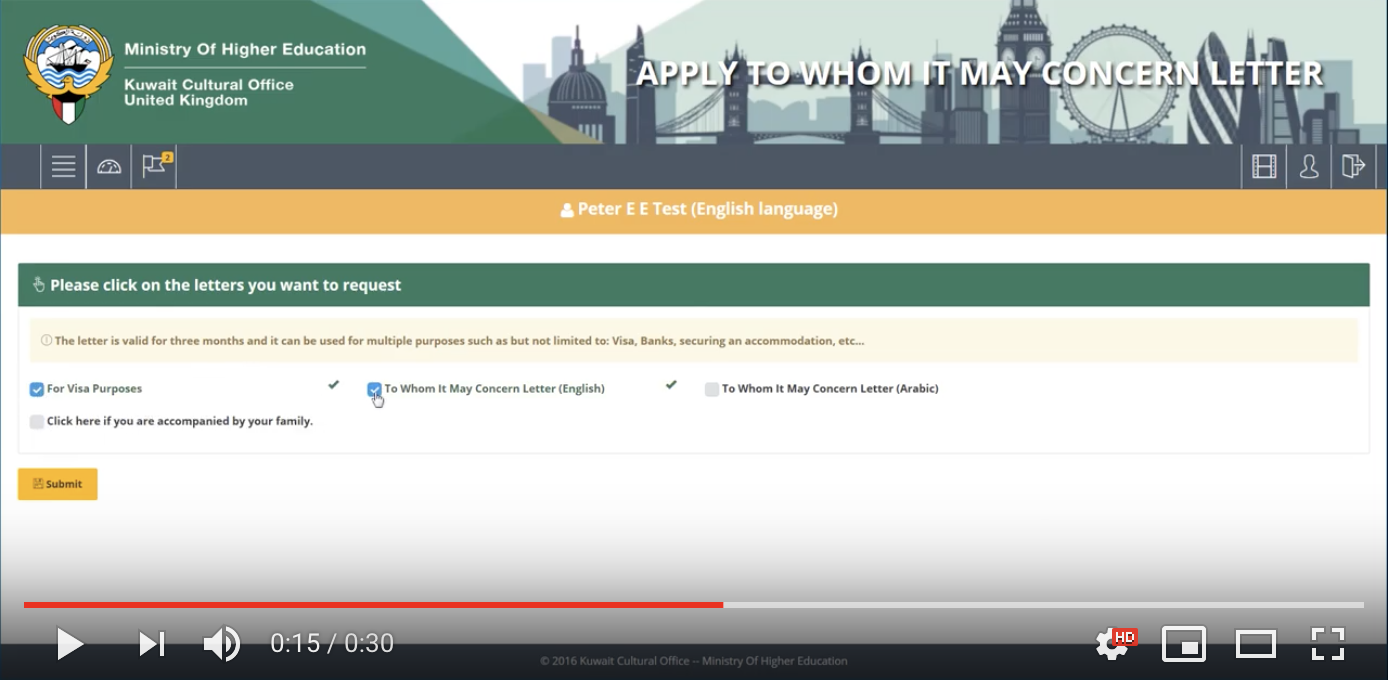
Task: Uncheck To Whom It May Concern Letter (English)
Action: pyautogui.click(x=374, y=389)
